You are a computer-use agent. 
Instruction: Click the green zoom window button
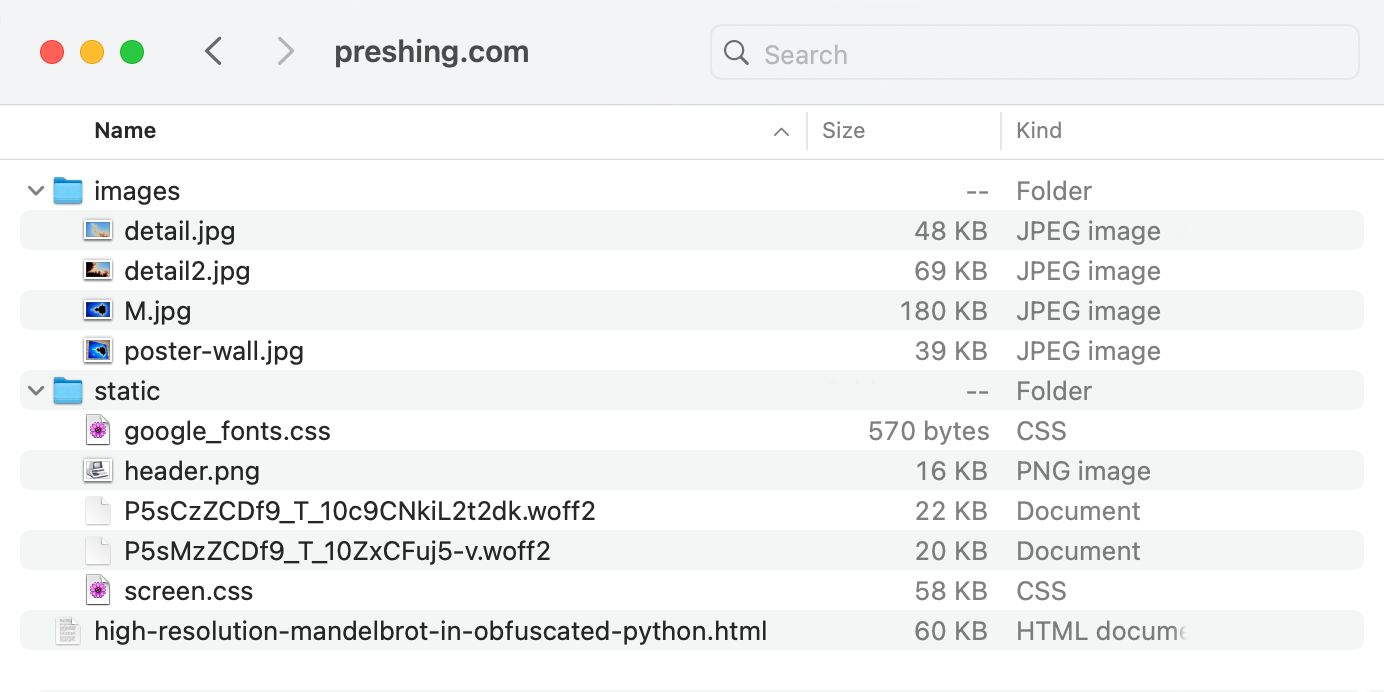tap(132, 52)
